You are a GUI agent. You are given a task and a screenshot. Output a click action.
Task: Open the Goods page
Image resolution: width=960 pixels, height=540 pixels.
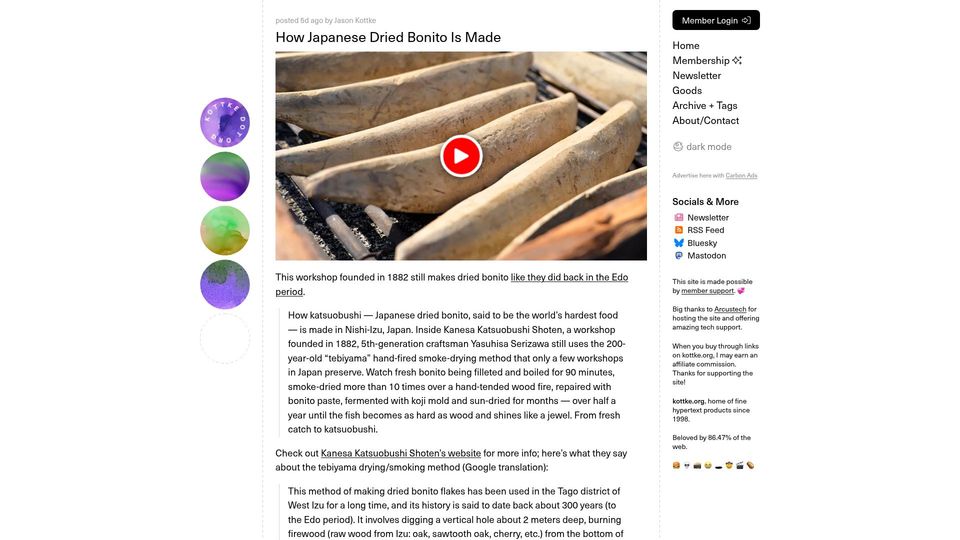(x=687, y=90)
